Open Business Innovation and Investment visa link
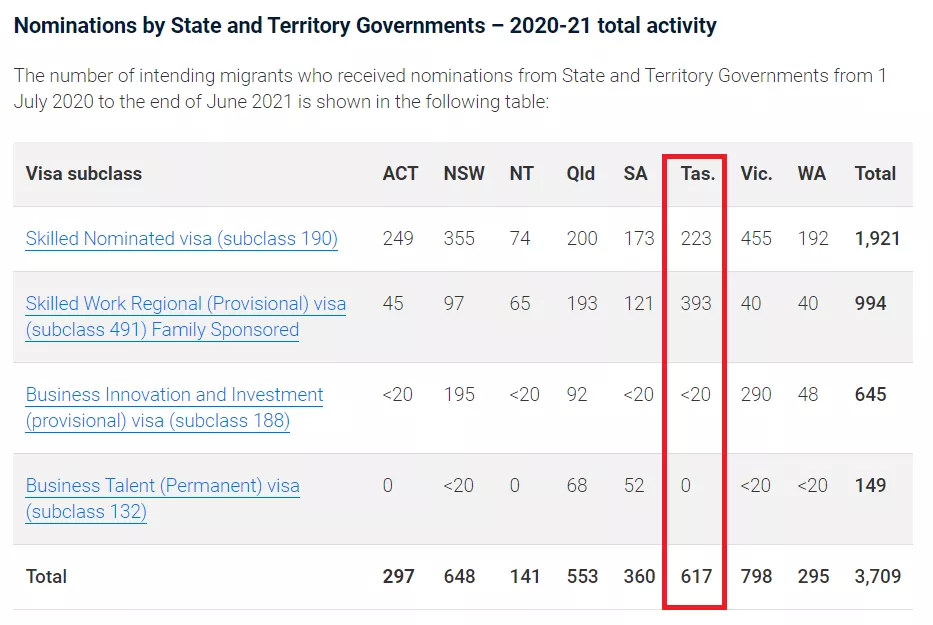The height and width of the screenshot is (625, 933). [174, 395]
